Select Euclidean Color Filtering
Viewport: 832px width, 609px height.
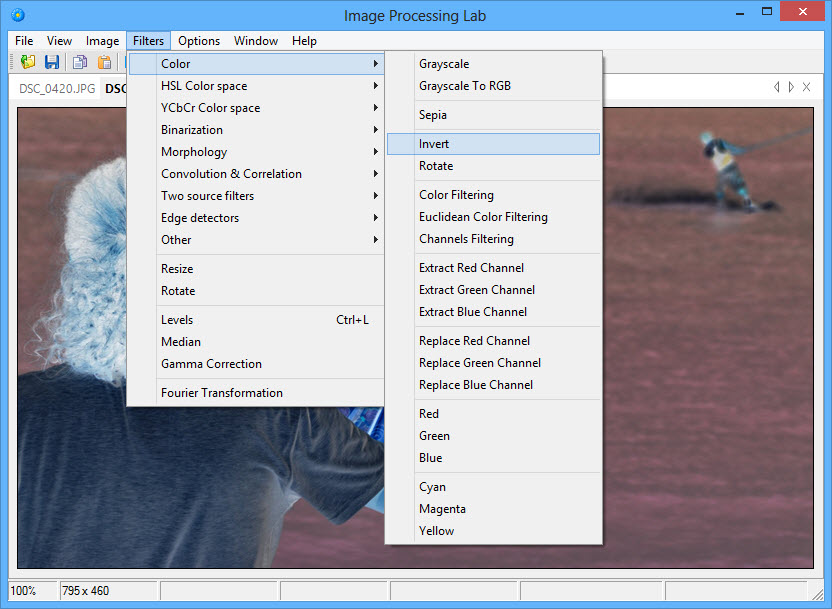coord(493,217)
